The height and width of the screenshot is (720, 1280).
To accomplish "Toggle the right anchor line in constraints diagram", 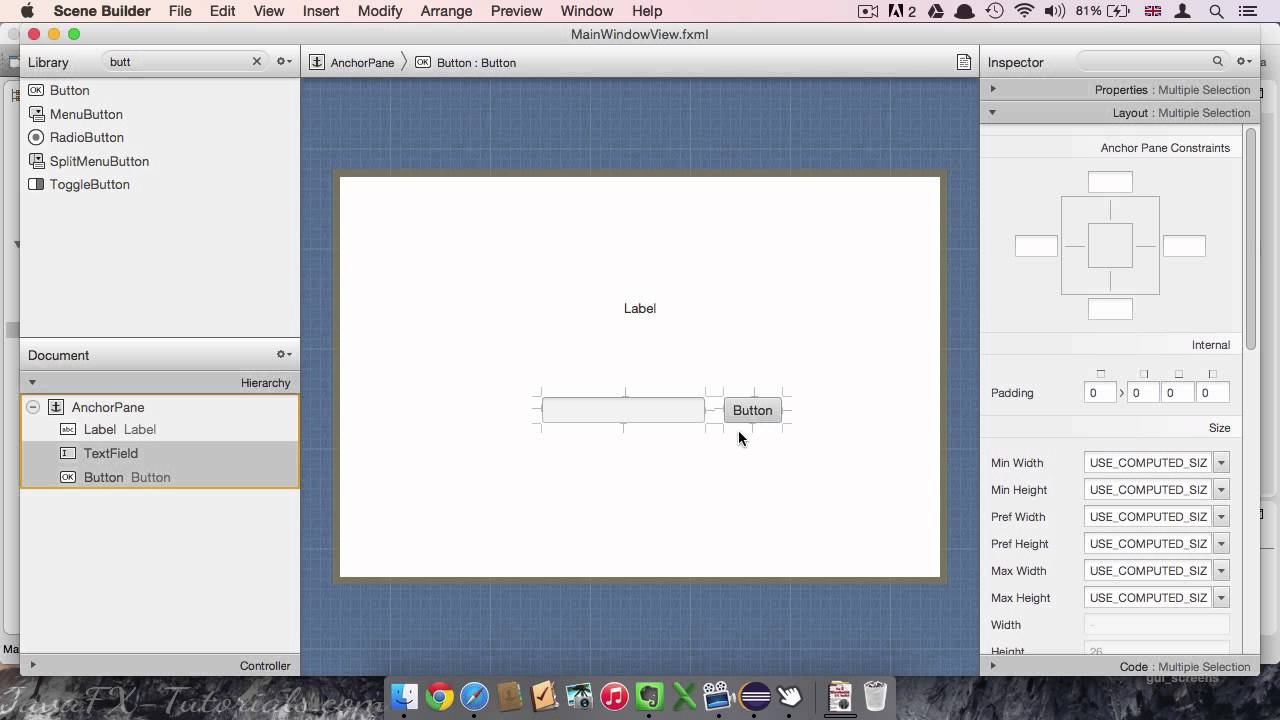I will [x=1146, y=246].
